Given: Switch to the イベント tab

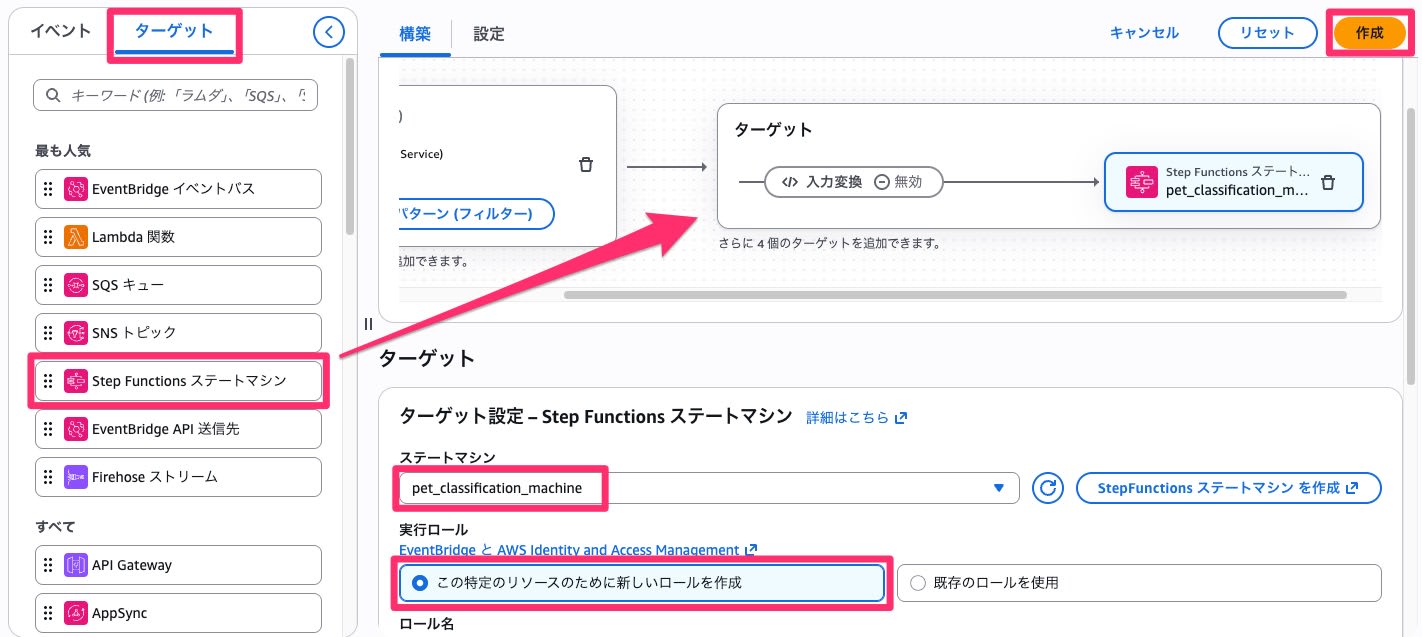Looking at the screenshot, I should point(61,31).
